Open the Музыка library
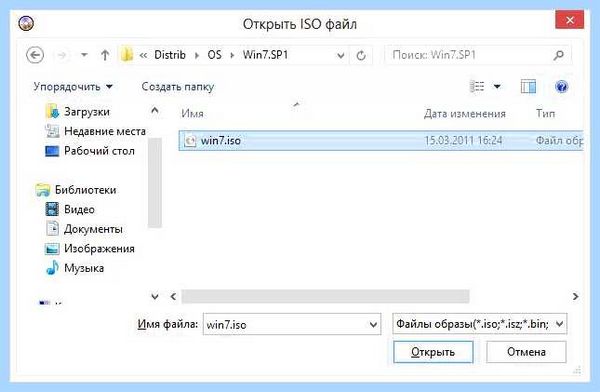 tap(75, 268)
